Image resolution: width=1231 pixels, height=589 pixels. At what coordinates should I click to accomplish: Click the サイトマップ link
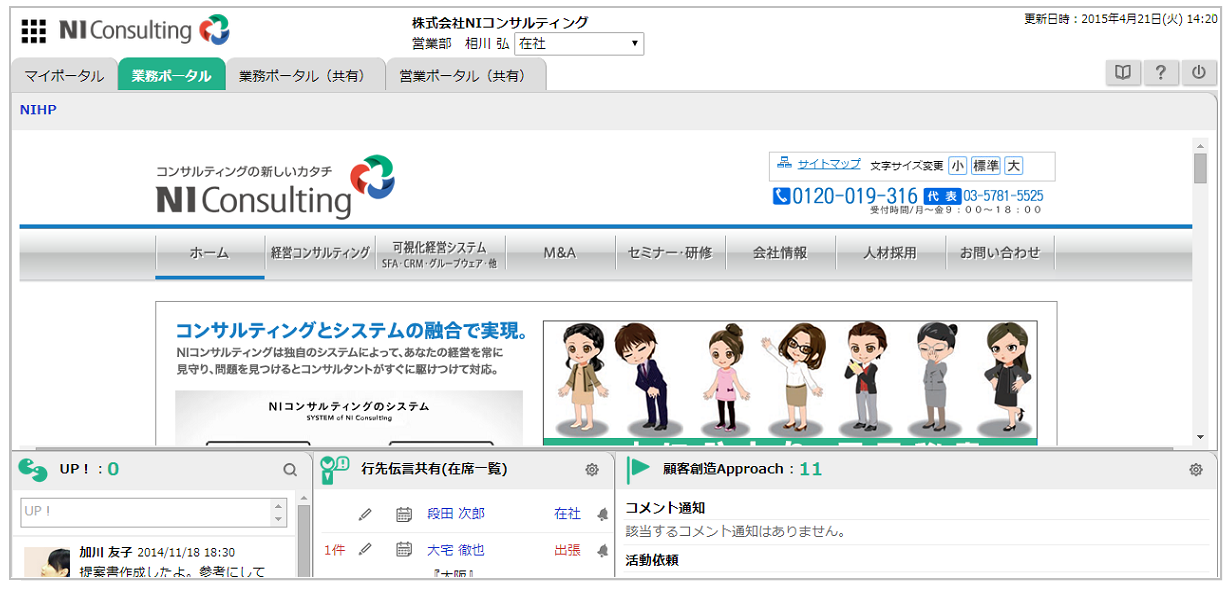point(829,164)
